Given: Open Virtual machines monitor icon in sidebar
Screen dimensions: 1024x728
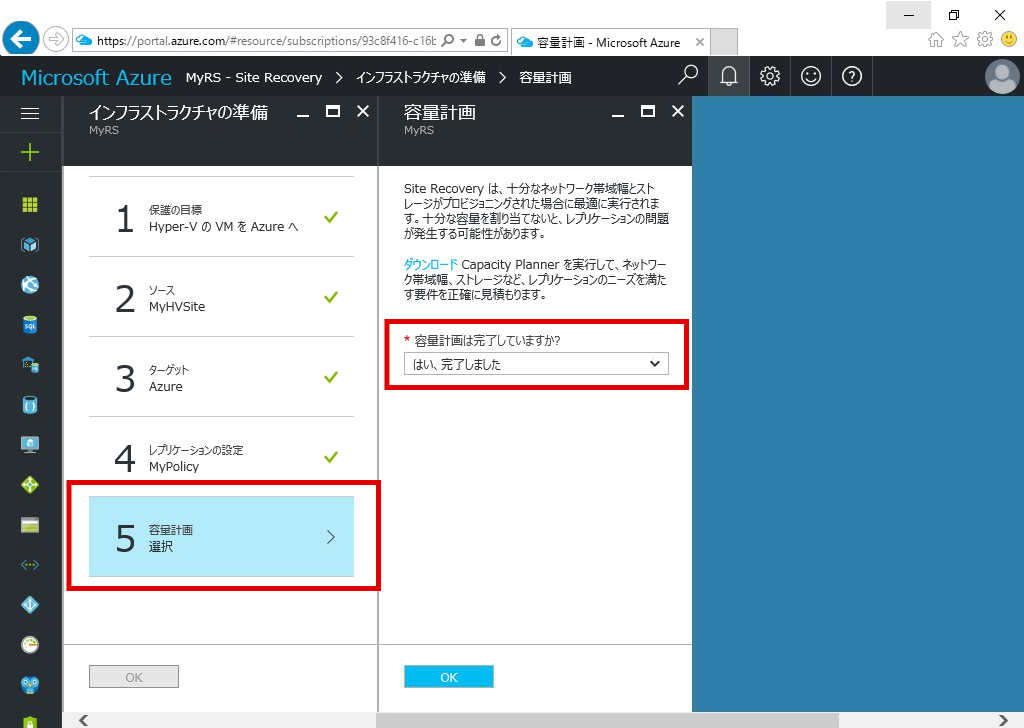Looking at the screenshot, I should pyautogui.click(x=30, y=445).
